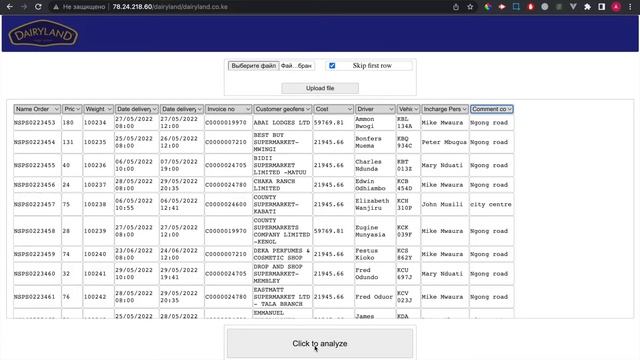The width and height of the screenshot is (640, 360).
Task: Select cell NSPS0223454
Action: point(37,142)
